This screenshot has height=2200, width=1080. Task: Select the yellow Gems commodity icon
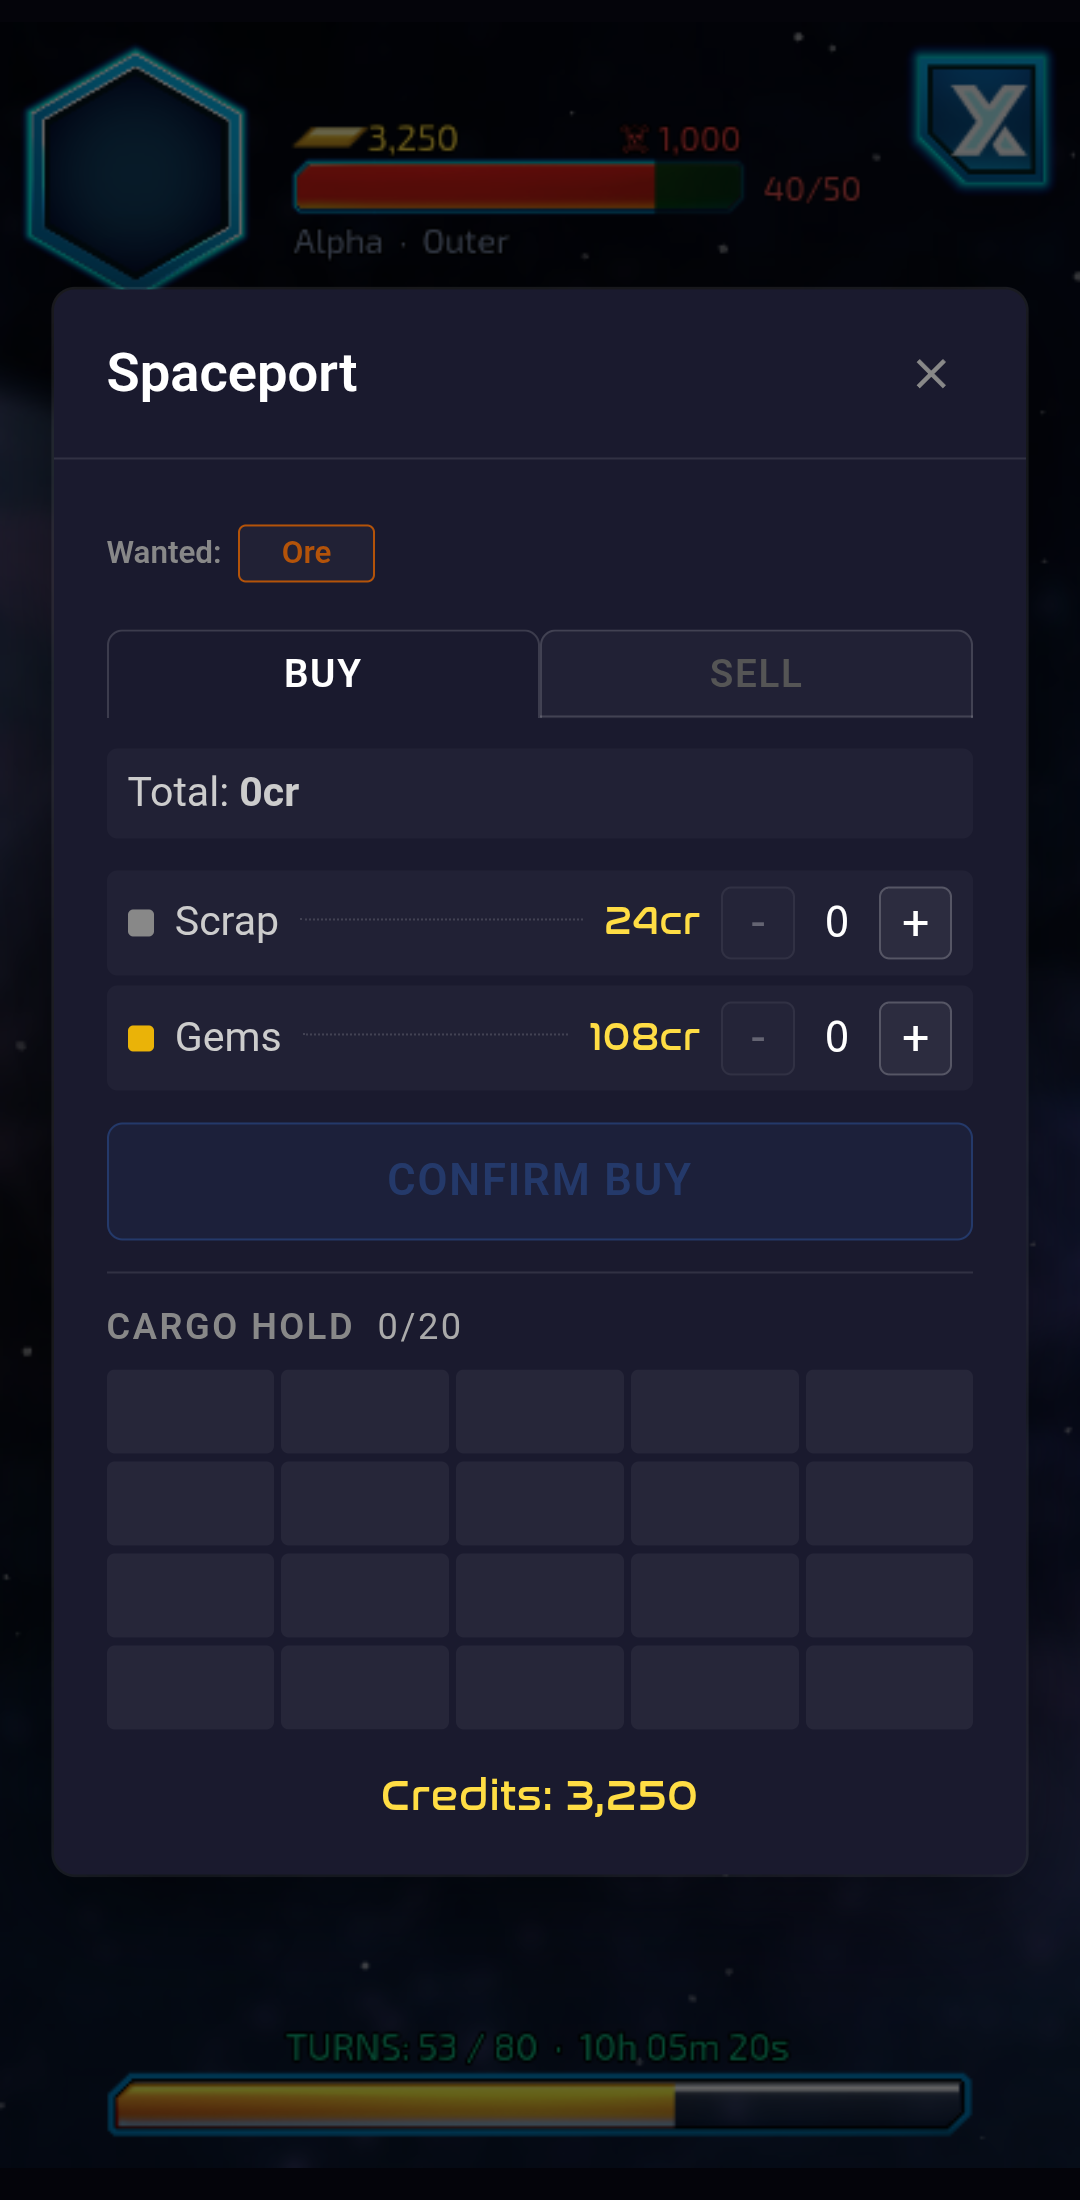click(x=141, y=1038)
